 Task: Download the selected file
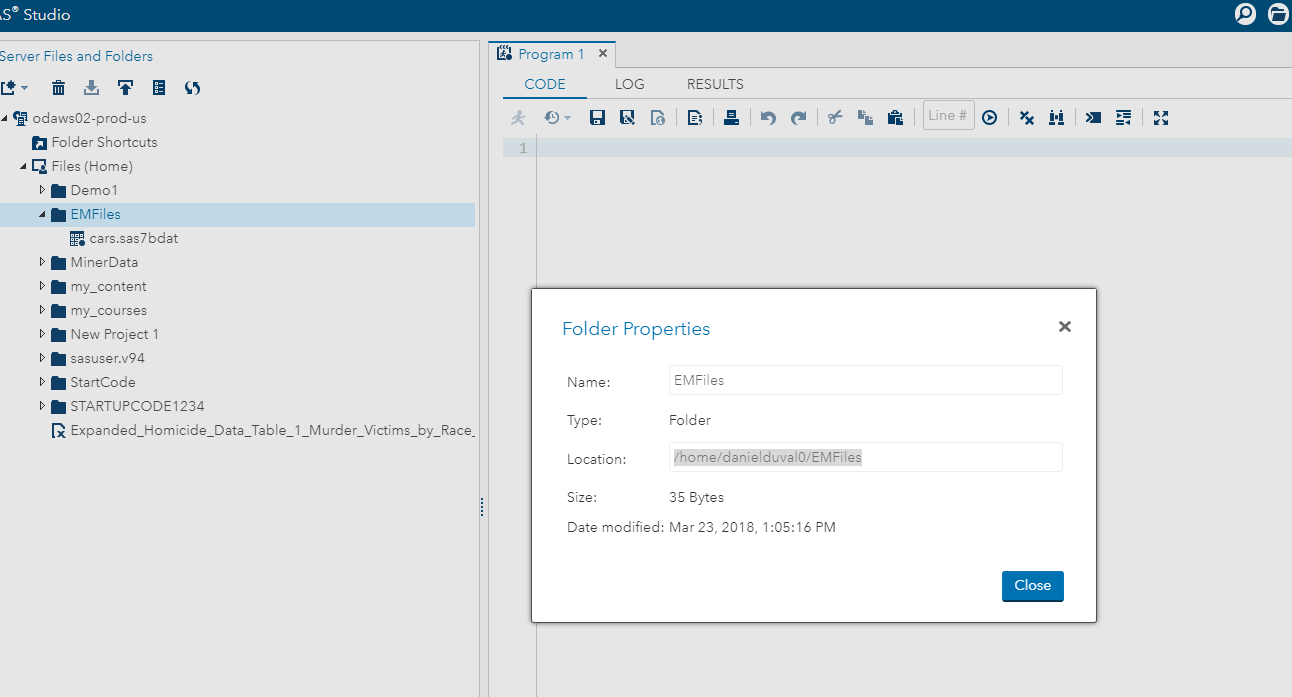91,88
